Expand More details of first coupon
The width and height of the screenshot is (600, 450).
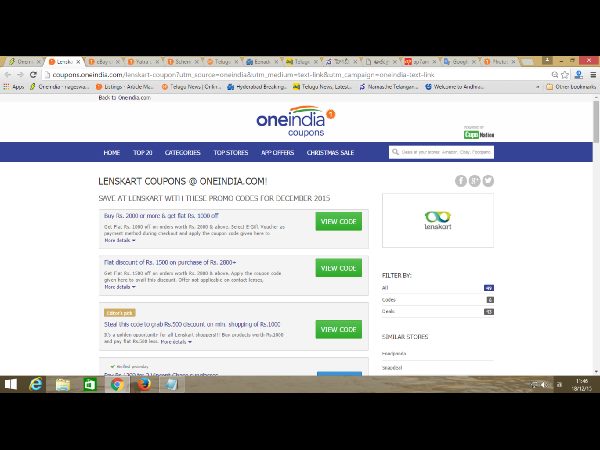click(x=119, y=240)
